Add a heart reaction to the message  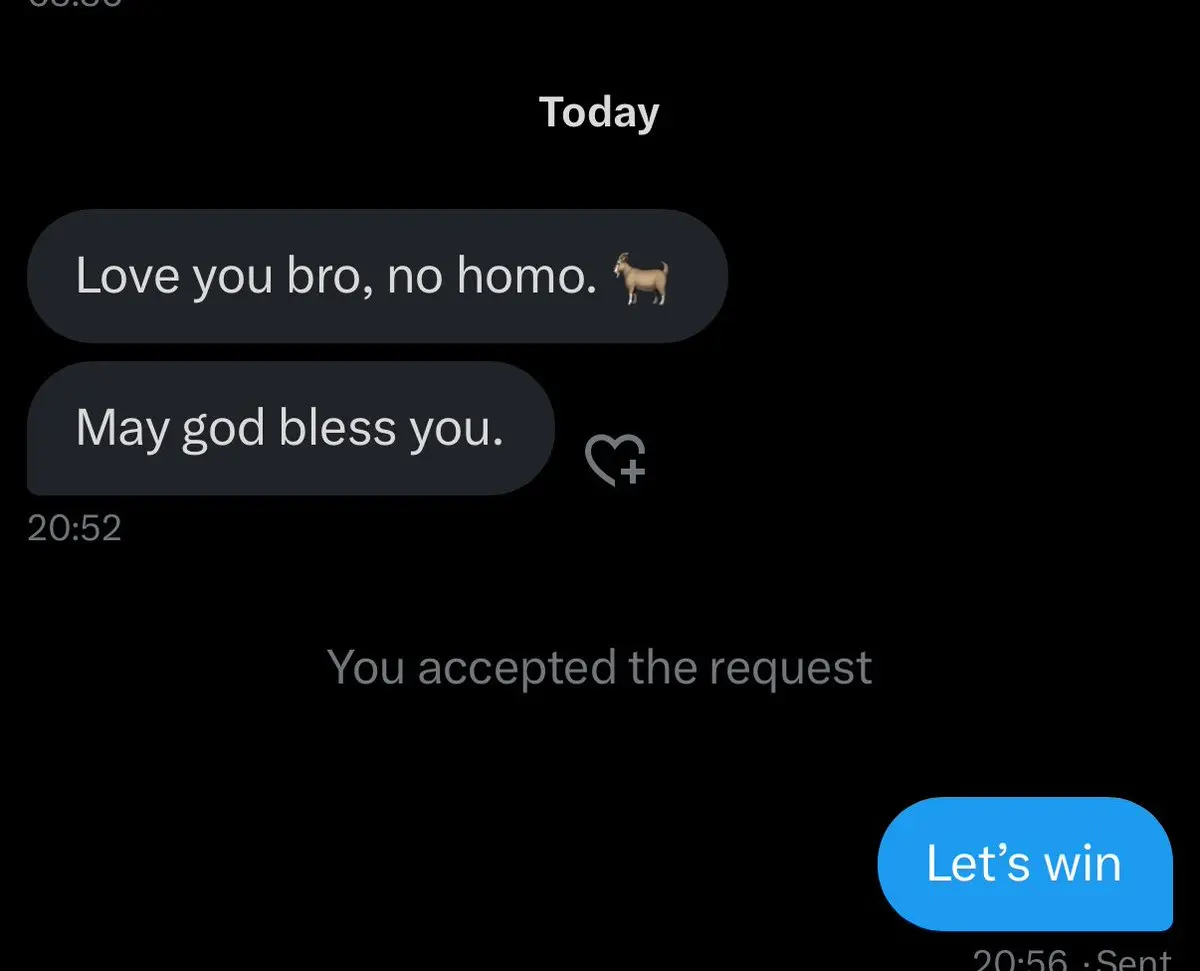[615, 460]
